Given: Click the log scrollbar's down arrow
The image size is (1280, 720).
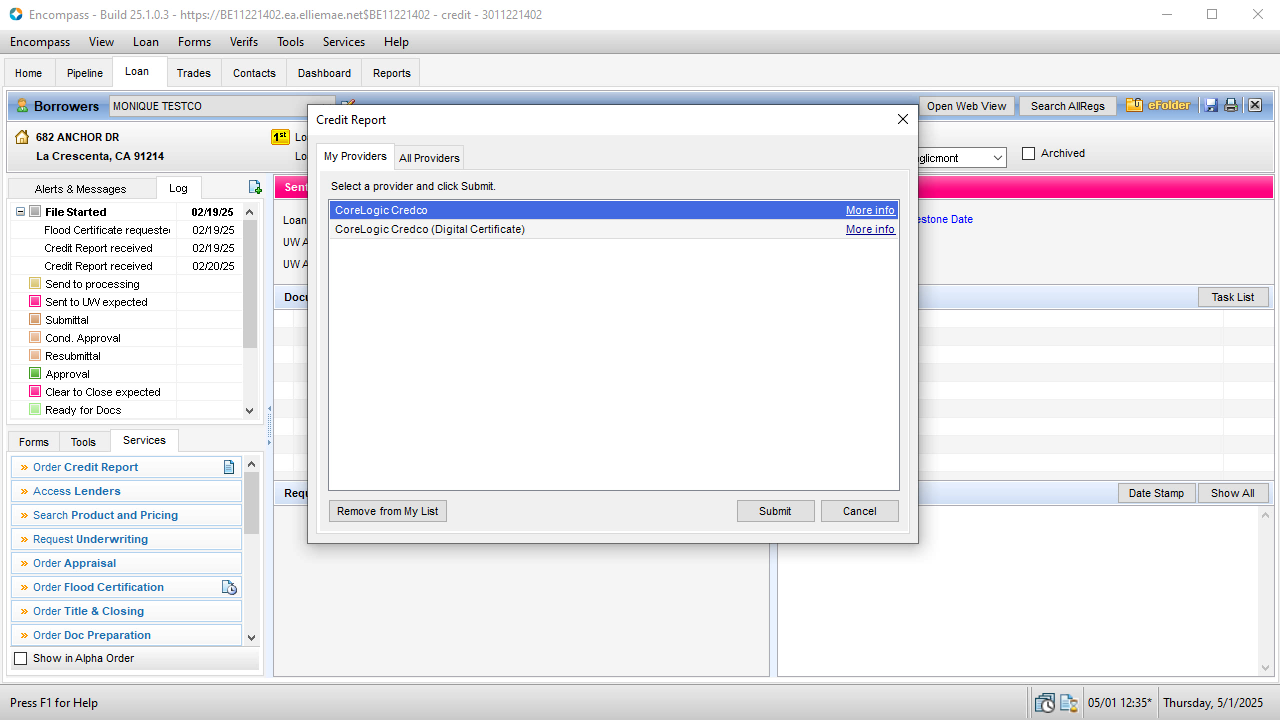Looking at the screenshot, I should tap(250, 410).
